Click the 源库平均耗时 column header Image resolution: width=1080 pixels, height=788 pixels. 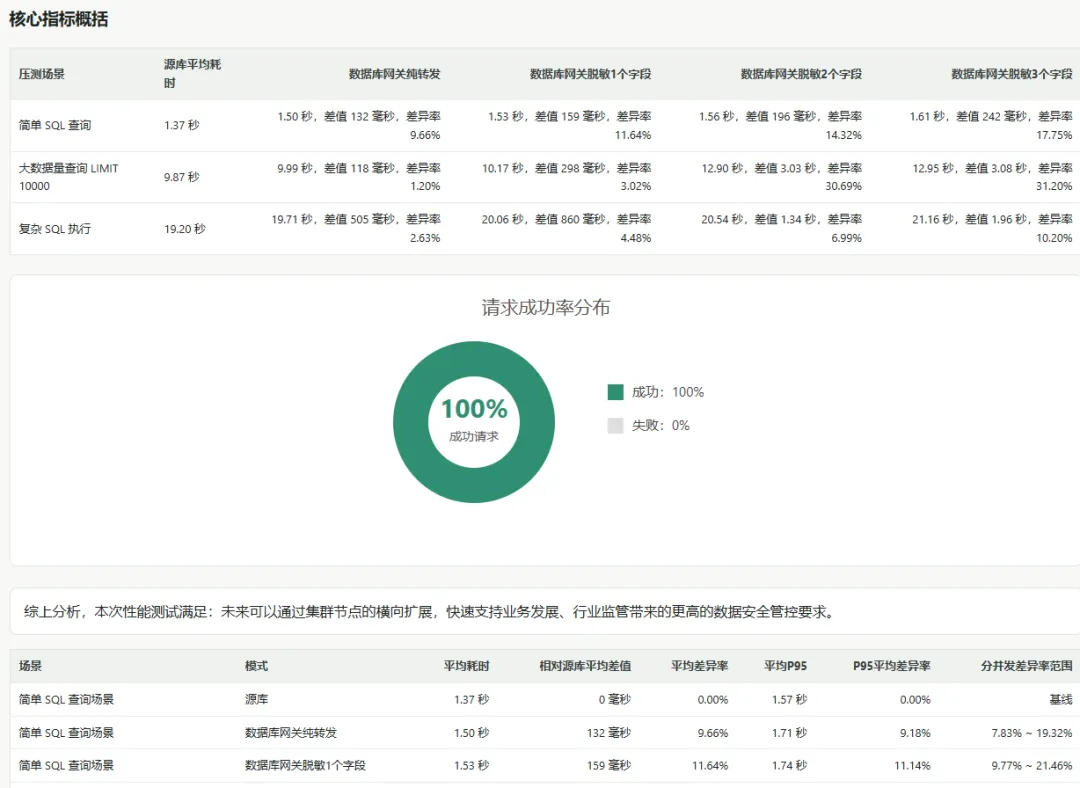[x=192, y=74]
